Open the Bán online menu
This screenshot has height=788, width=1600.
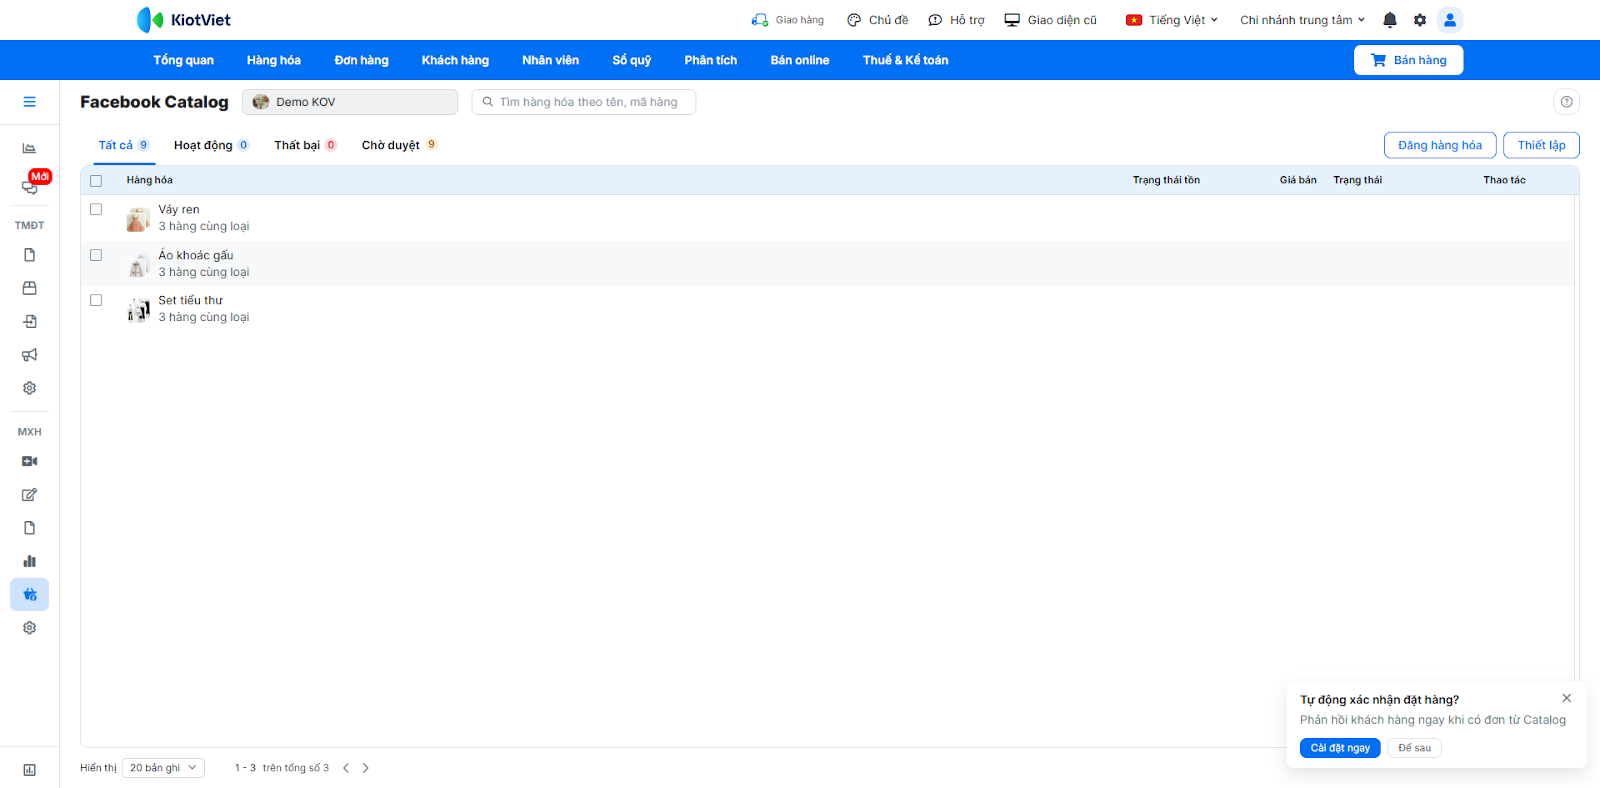pyautogui.click(x=800, y=60)
